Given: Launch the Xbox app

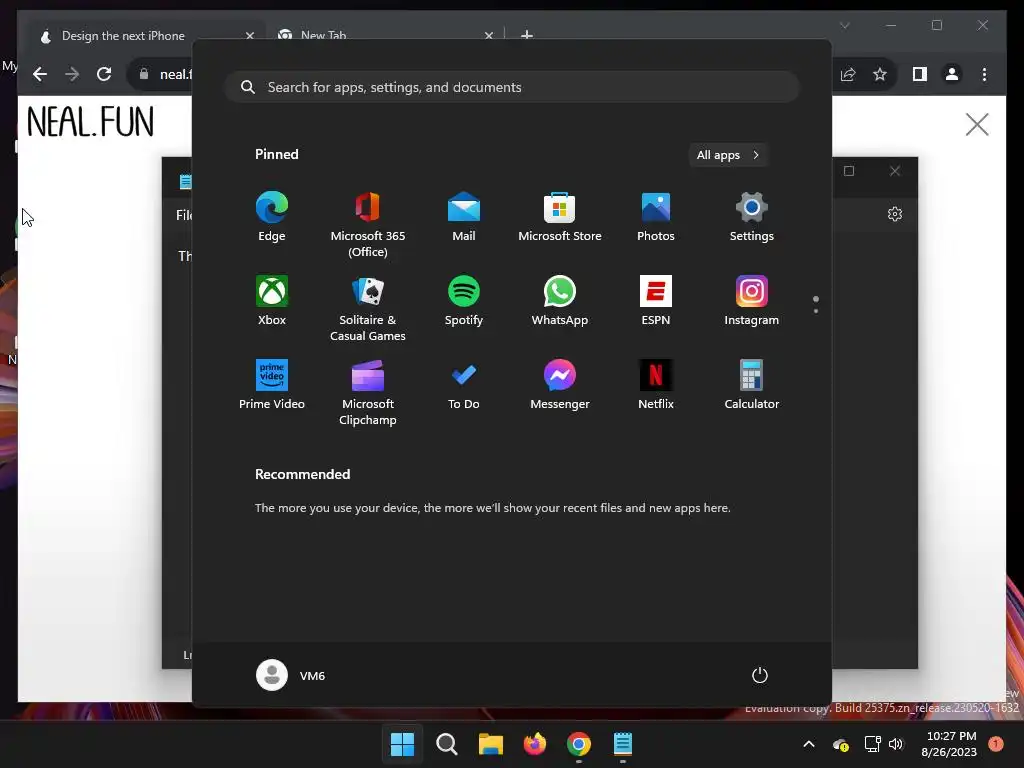Looking at the screenshot, I should [272, 300].
